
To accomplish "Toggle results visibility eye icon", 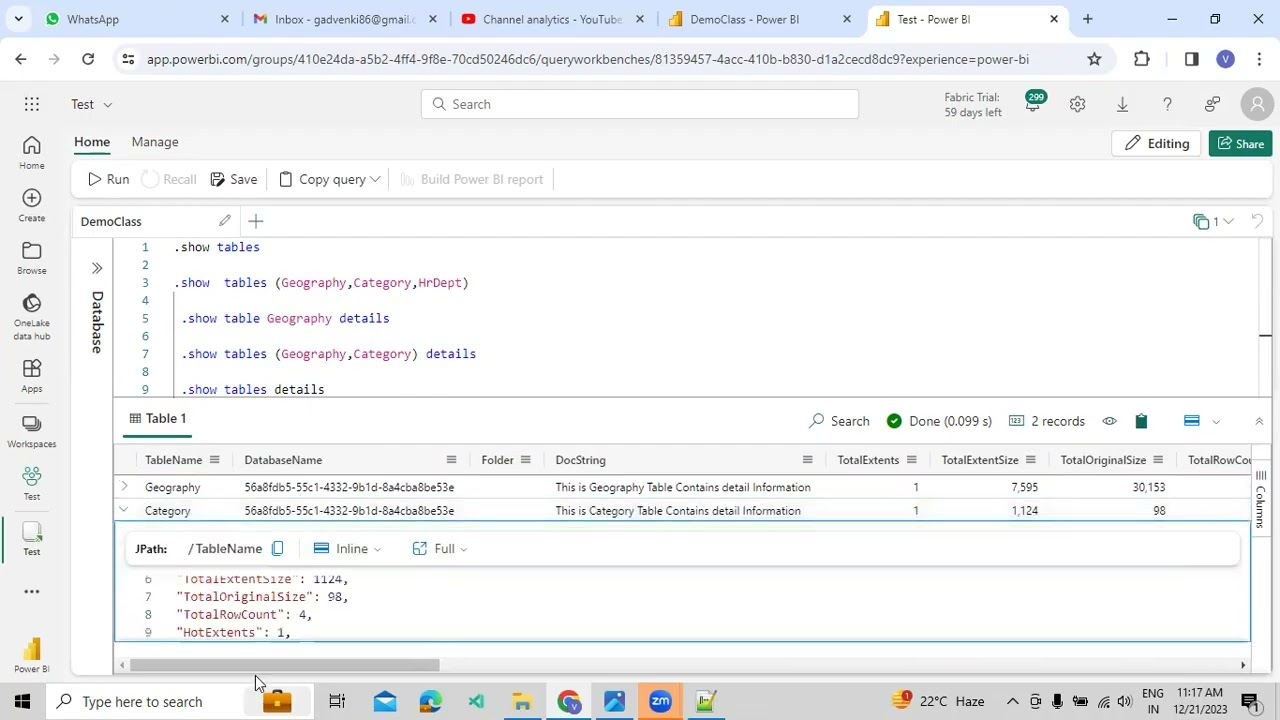I will coord(1109,421).
